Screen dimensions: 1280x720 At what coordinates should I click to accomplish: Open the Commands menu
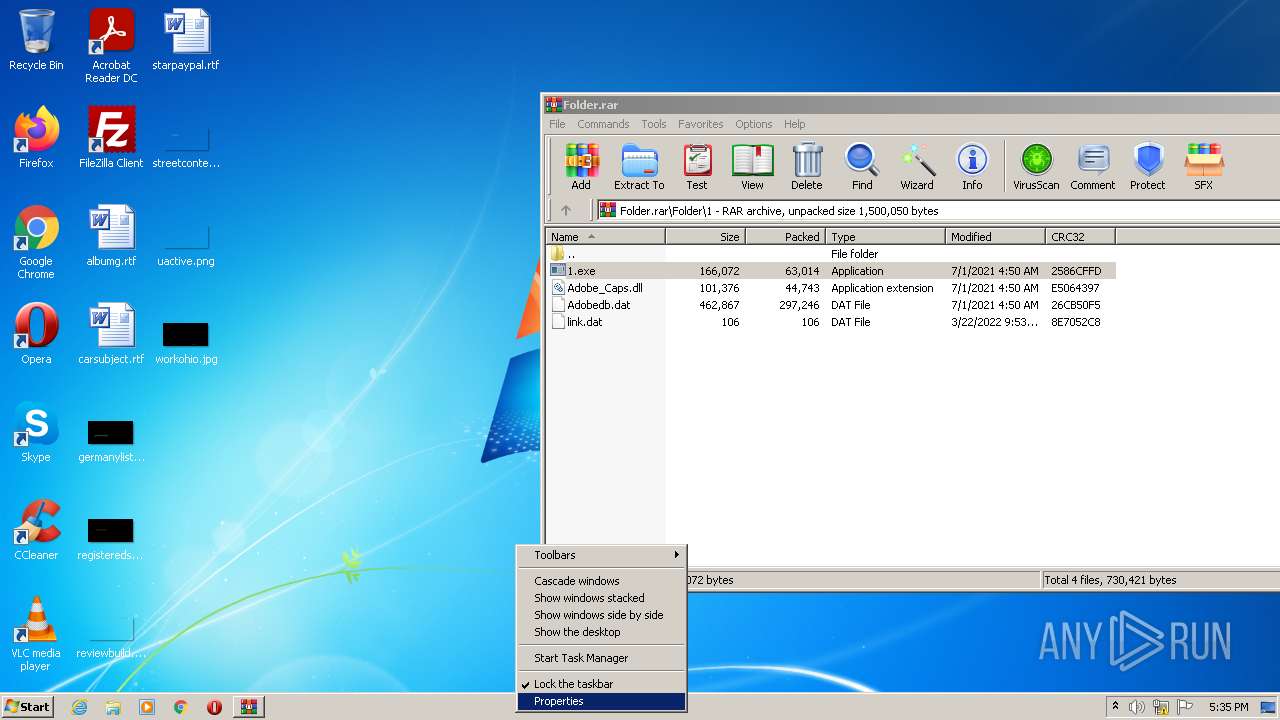coord(603,124)
